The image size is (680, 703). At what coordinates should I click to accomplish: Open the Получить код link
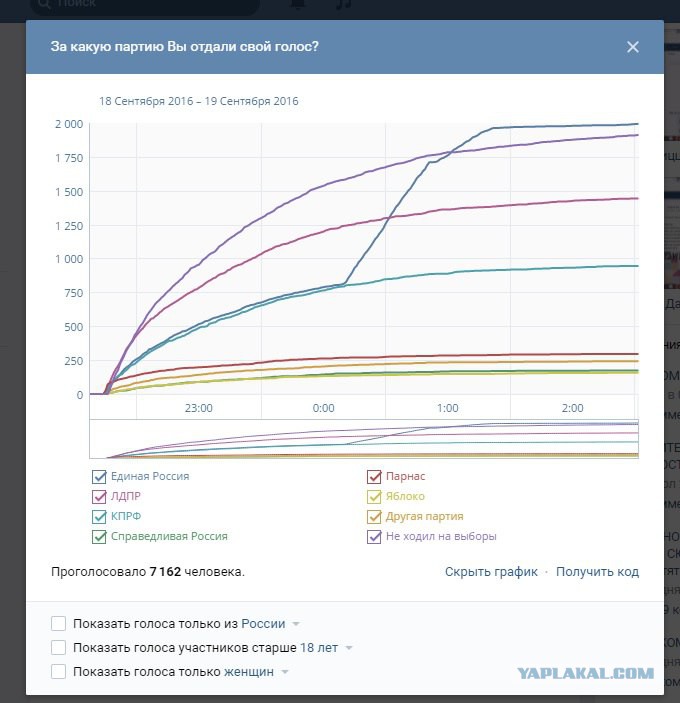597,572
